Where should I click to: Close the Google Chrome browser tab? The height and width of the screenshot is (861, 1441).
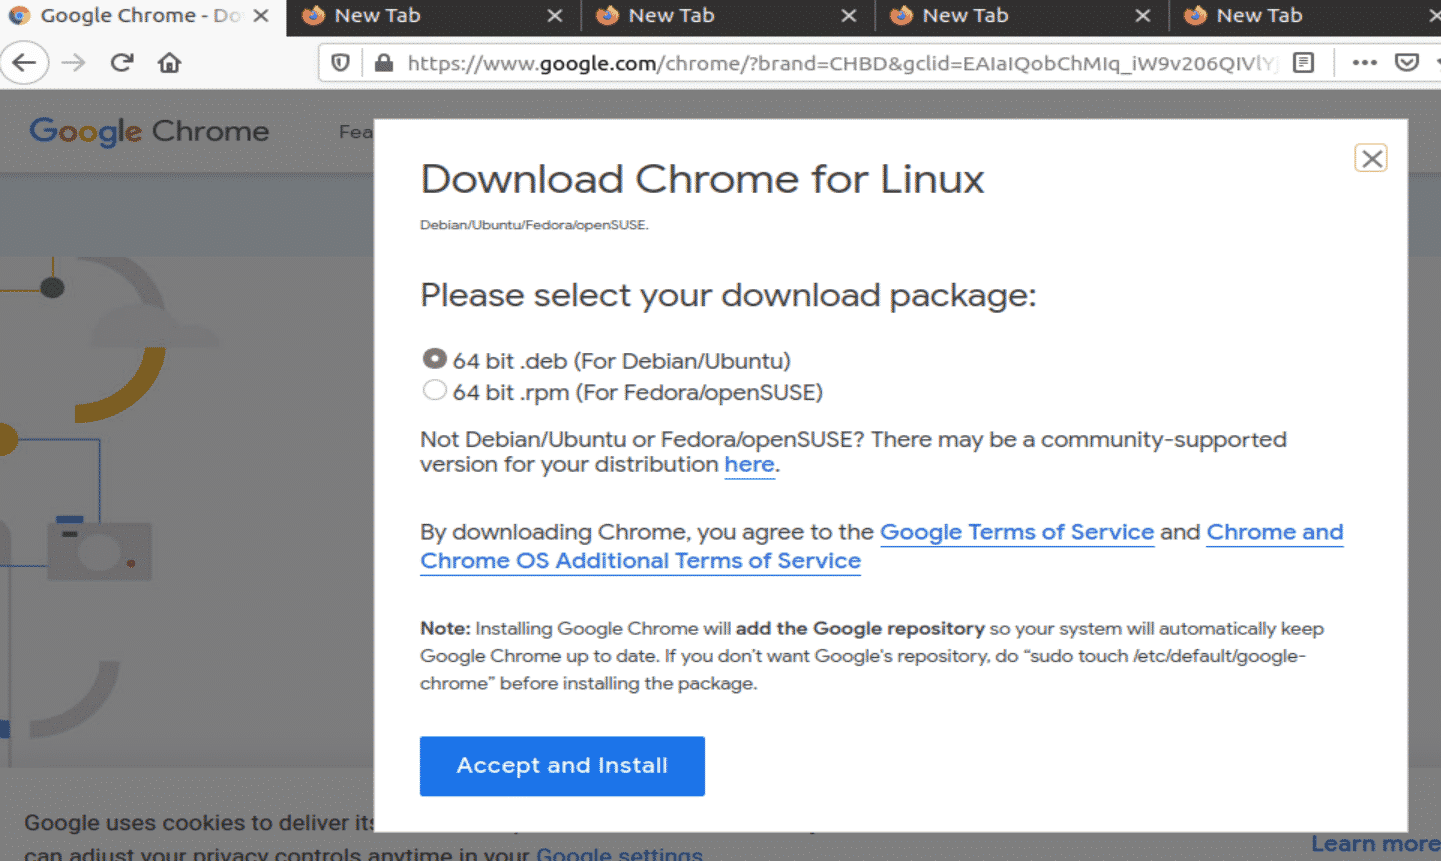[261, 16]
